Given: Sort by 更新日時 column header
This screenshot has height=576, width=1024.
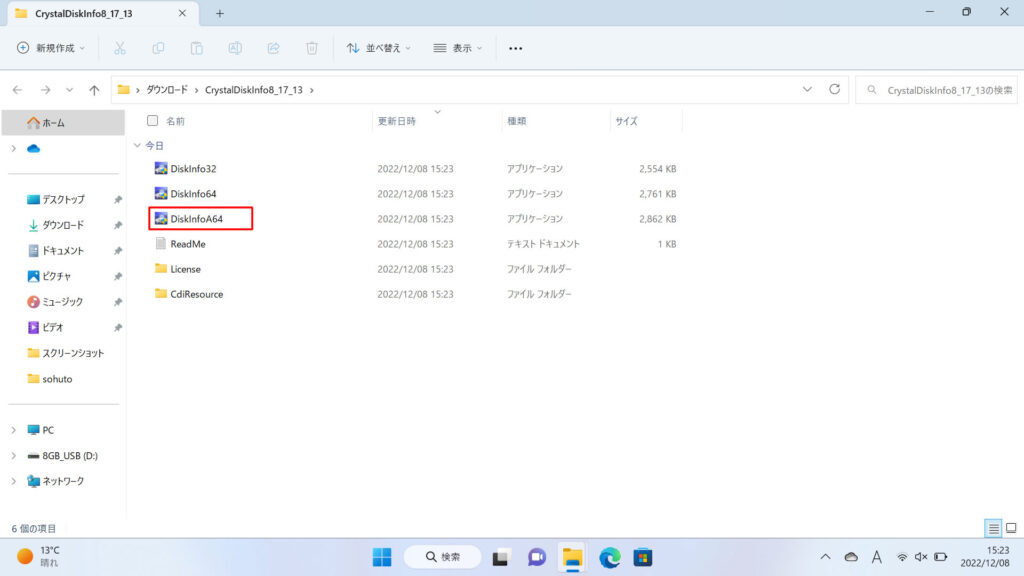Looking at the screenshot, I should click(x=396, y=121).
